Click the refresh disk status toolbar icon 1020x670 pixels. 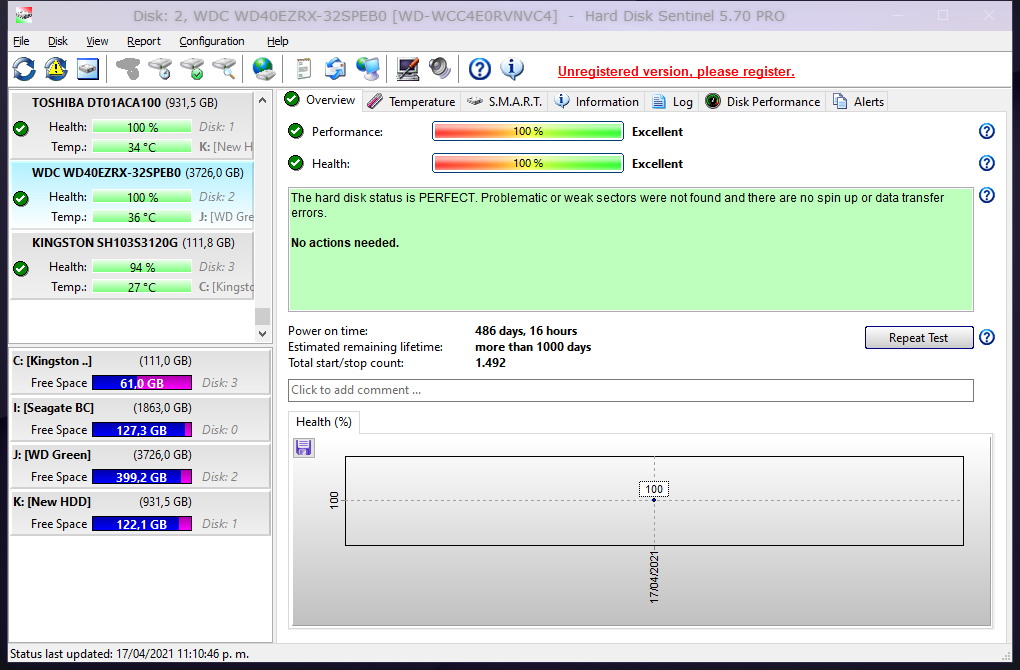pyautogui.click(x=24, y=69)
